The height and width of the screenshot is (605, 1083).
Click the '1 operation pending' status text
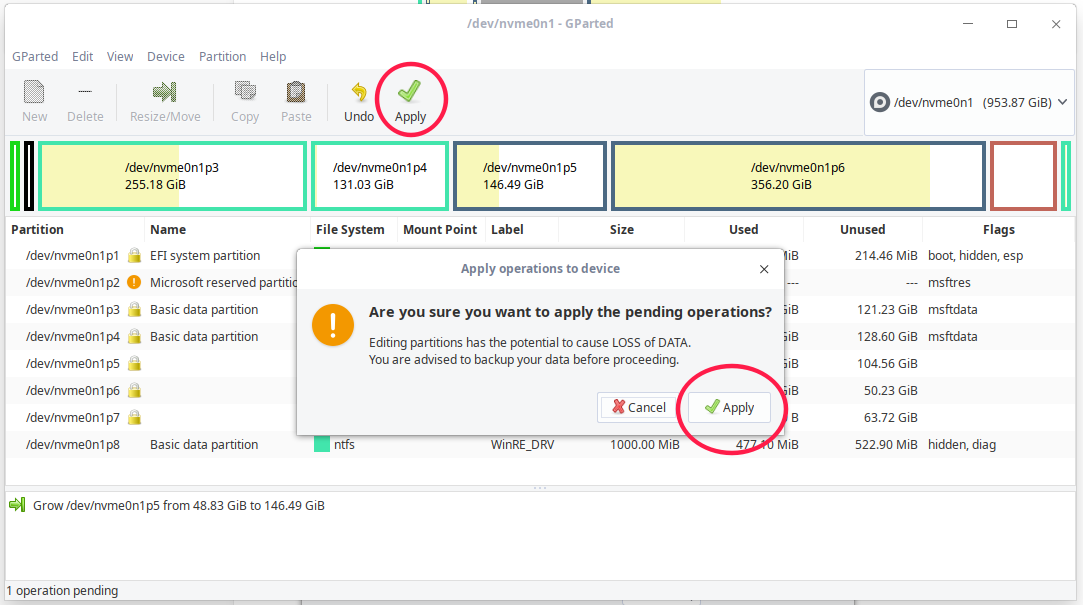click(x=62, y=590)
